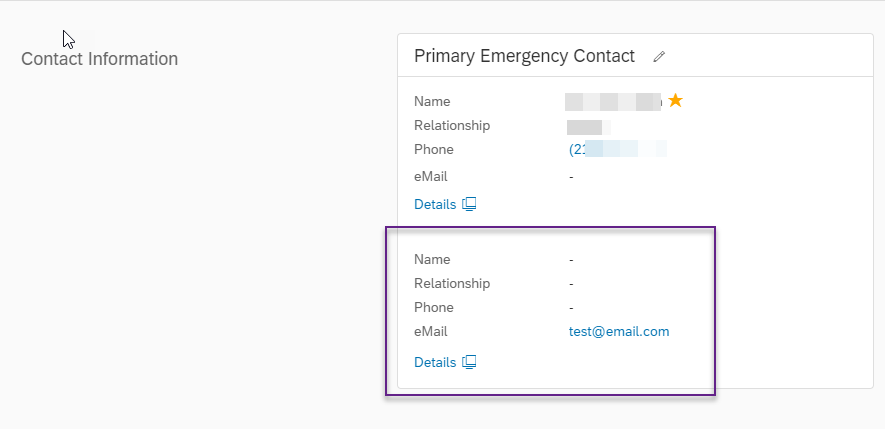Click the Contact Information section title
Screen dimensions: 885x429
point(99,59)
